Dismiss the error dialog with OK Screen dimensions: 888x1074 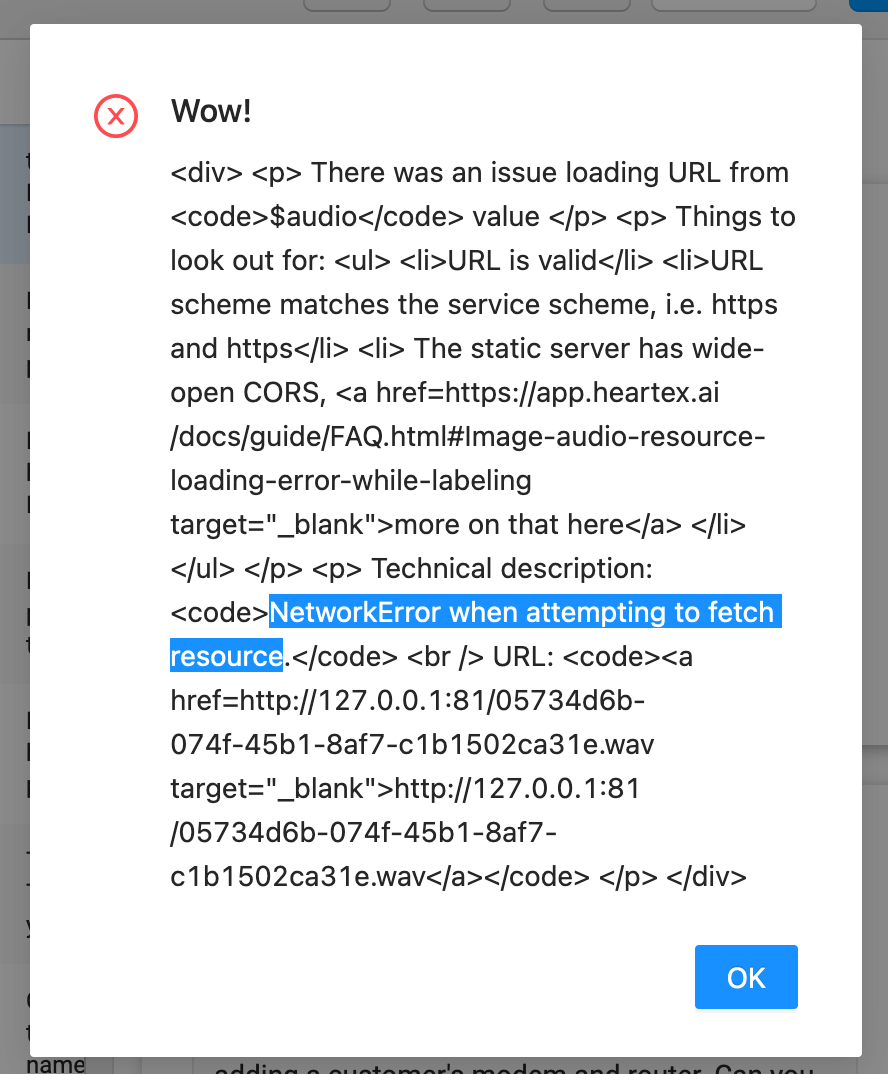[x=746, y=977]
